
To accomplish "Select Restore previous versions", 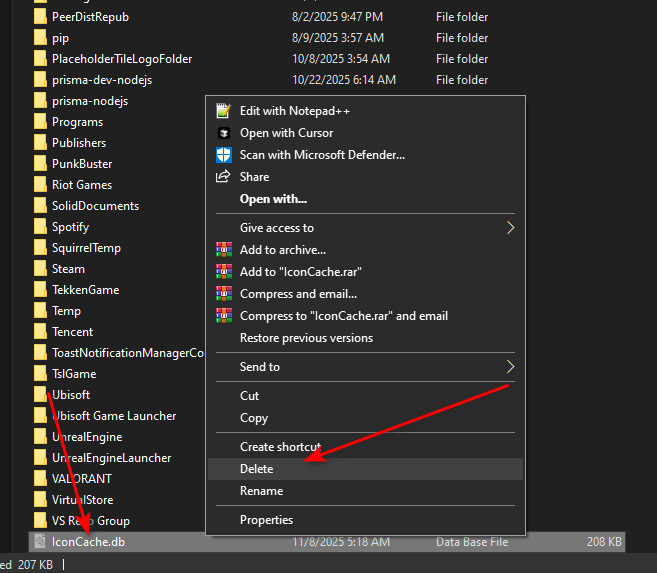I will (365, 338).
